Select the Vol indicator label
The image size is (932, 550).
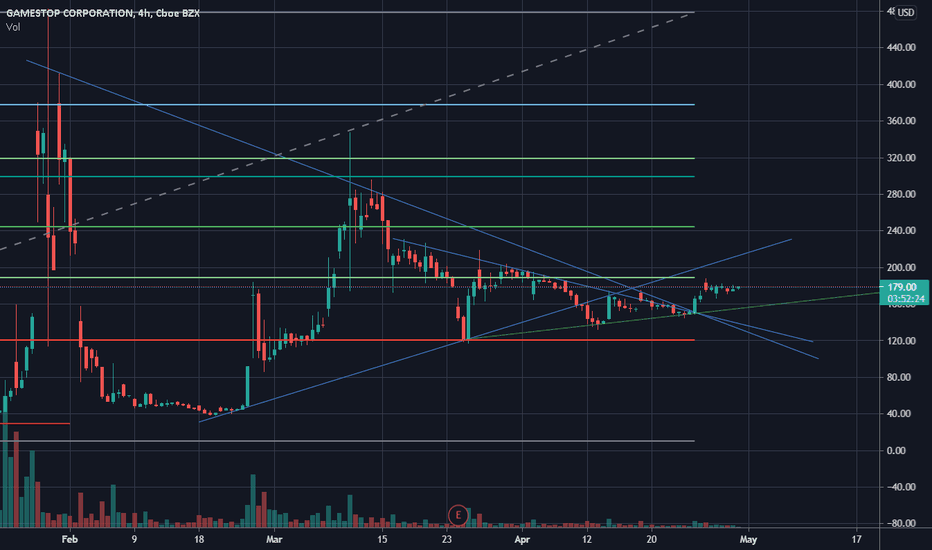pyautogui.click(x=13, y=27)
